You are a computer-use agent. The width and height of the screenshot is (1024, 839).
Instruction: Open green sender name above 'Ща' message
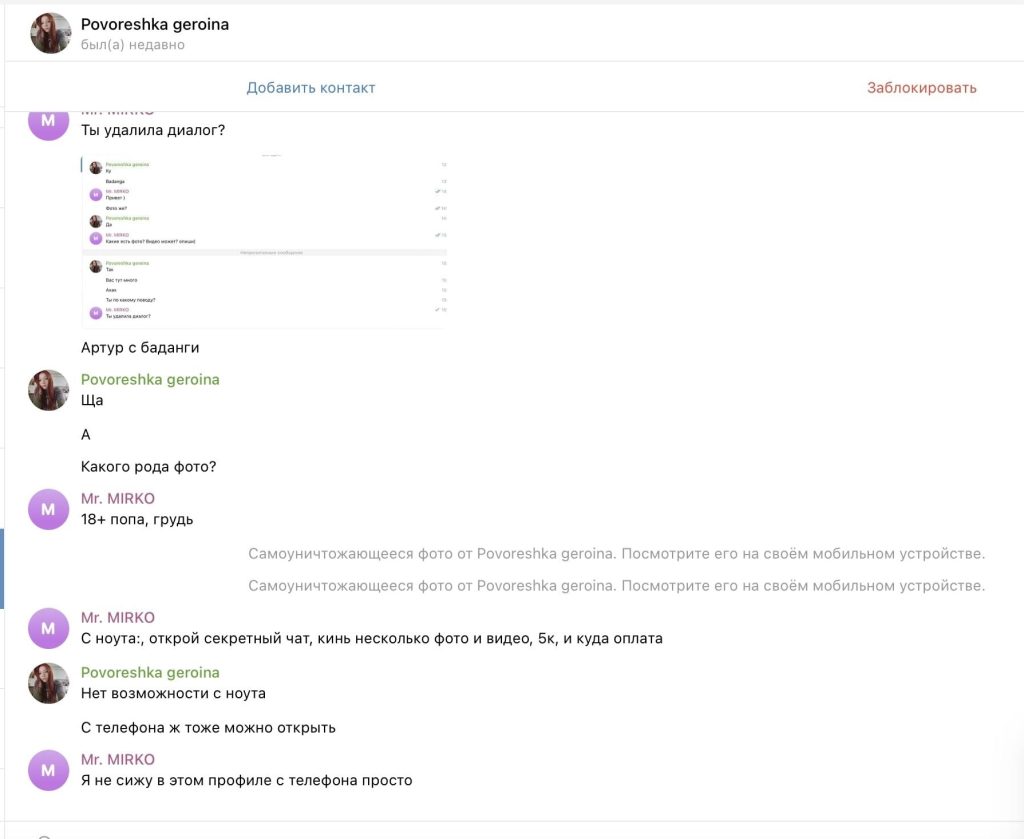[x=150, y=380]
